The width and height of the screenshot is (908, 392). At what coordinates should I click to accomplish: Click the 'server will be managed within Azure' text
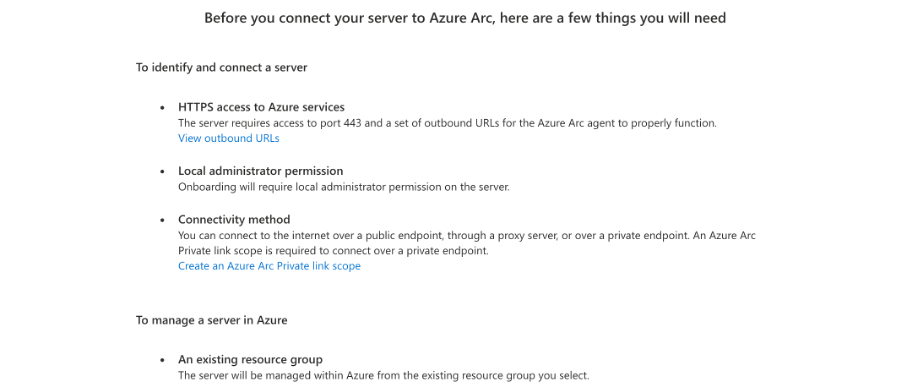(x=383, y=376)
